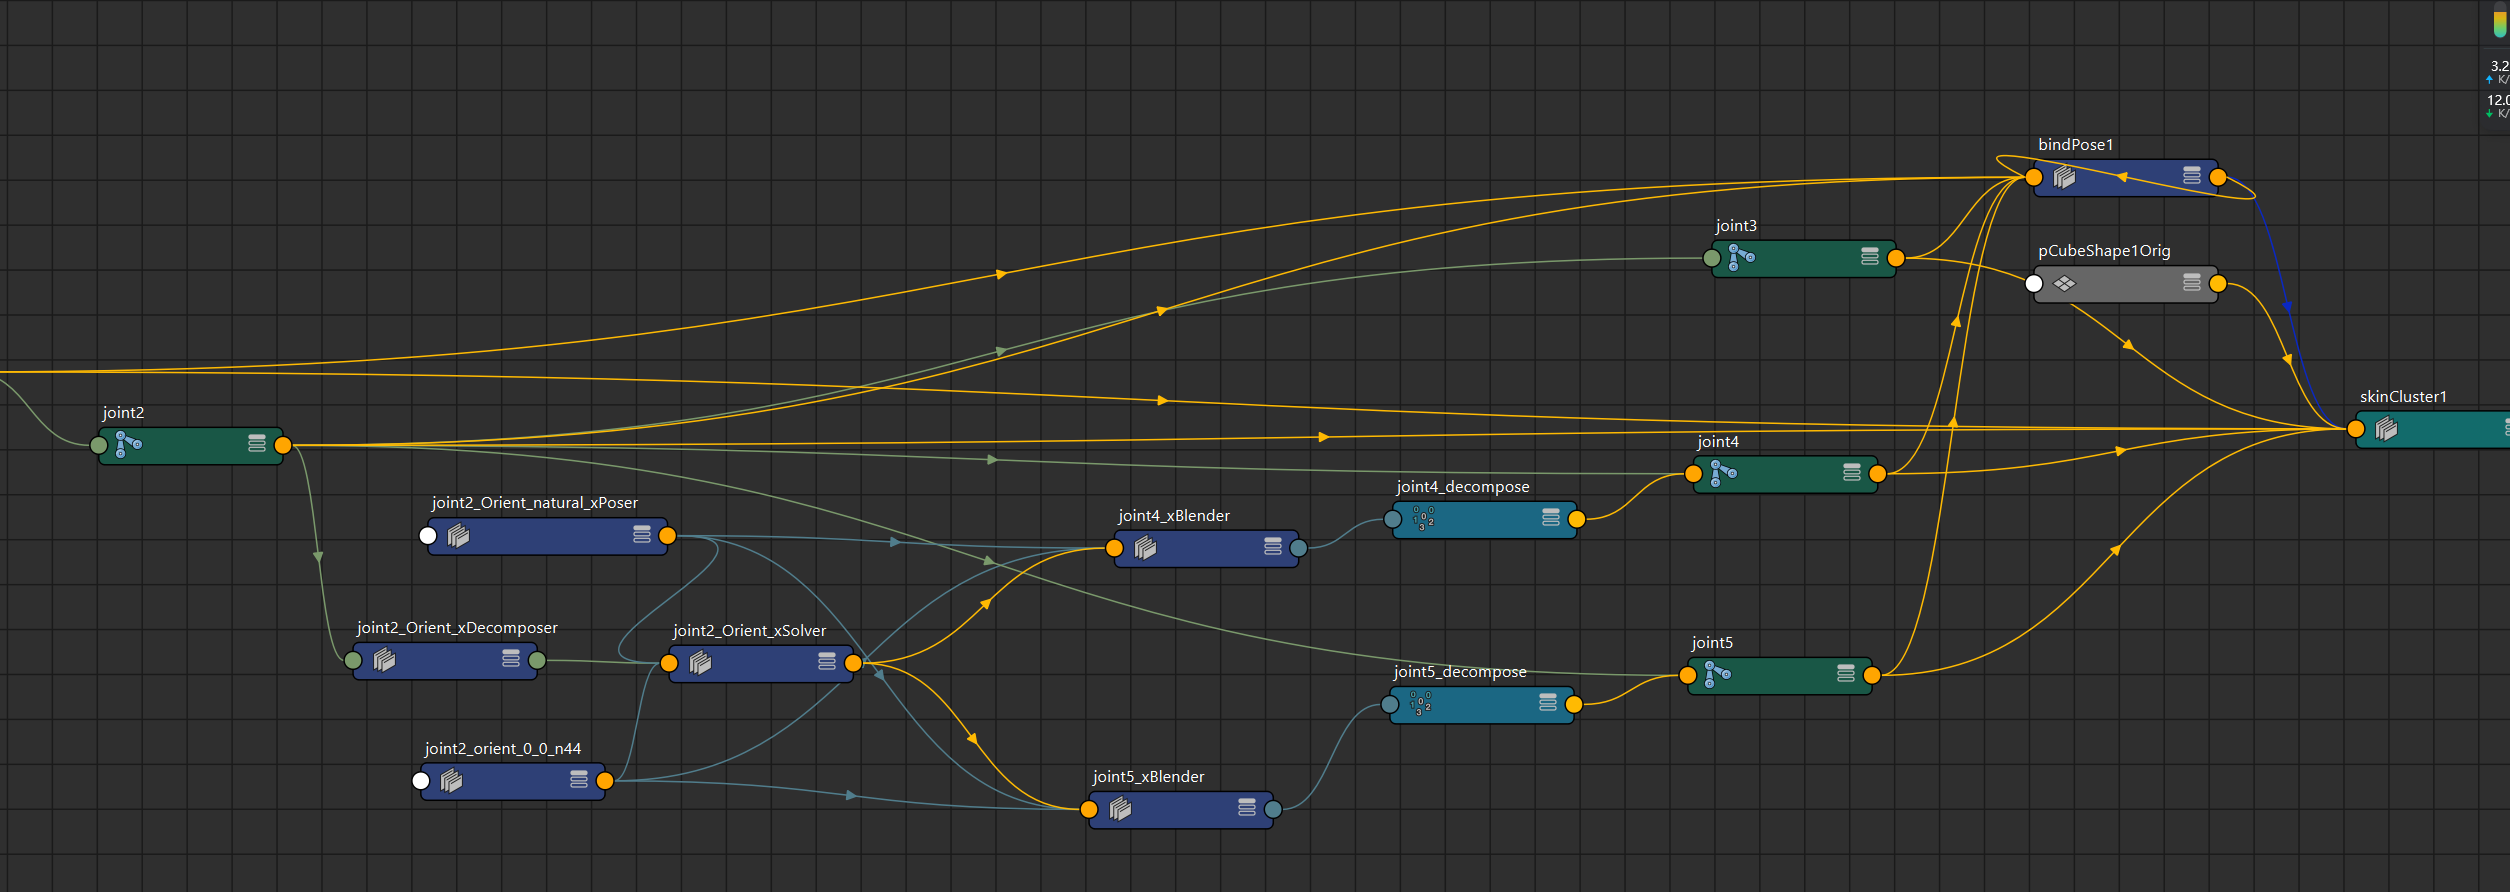Click the skinCluster1 input port
Image resolution: width=2510 pixels, height=892 pixels.
point(2356,429)
